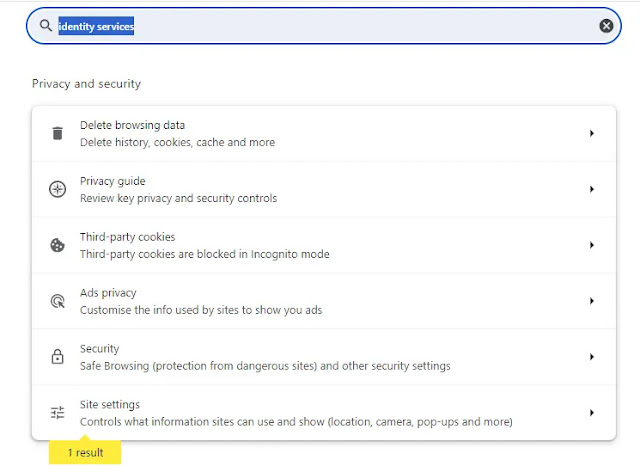Image resolution: width=640 pixels, height=466 pixels.
Task: Open Ads privacy using right arrow
Action: (x=592, y=301)
